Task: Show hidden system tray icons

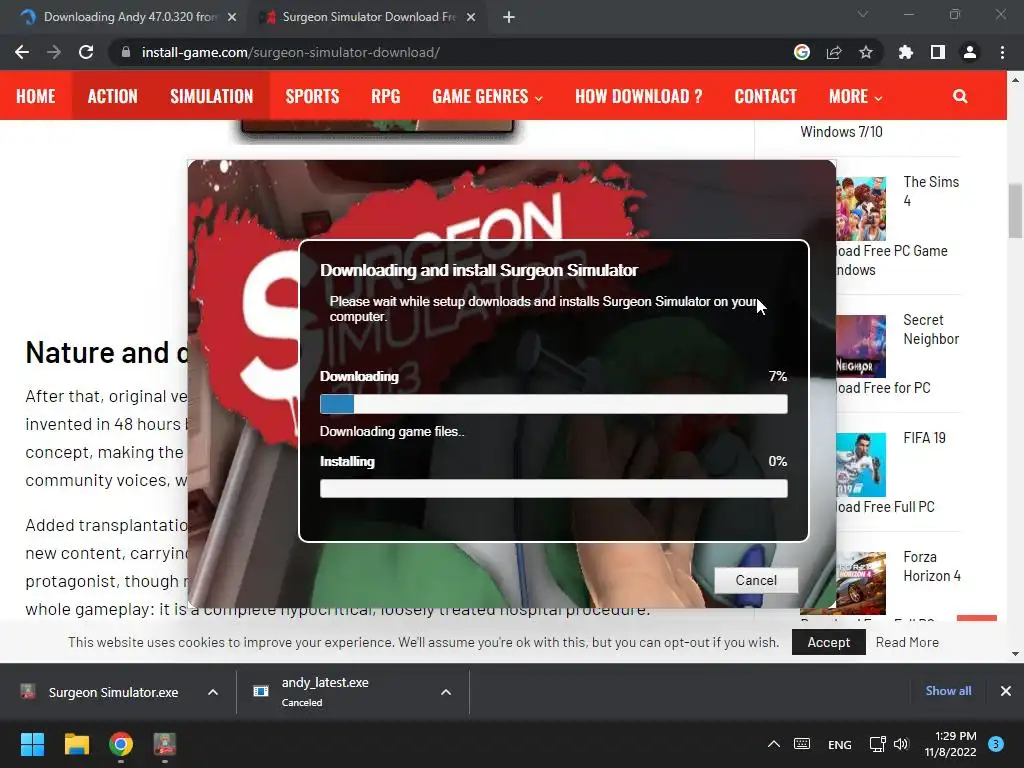Action: (x=774, y=744)
